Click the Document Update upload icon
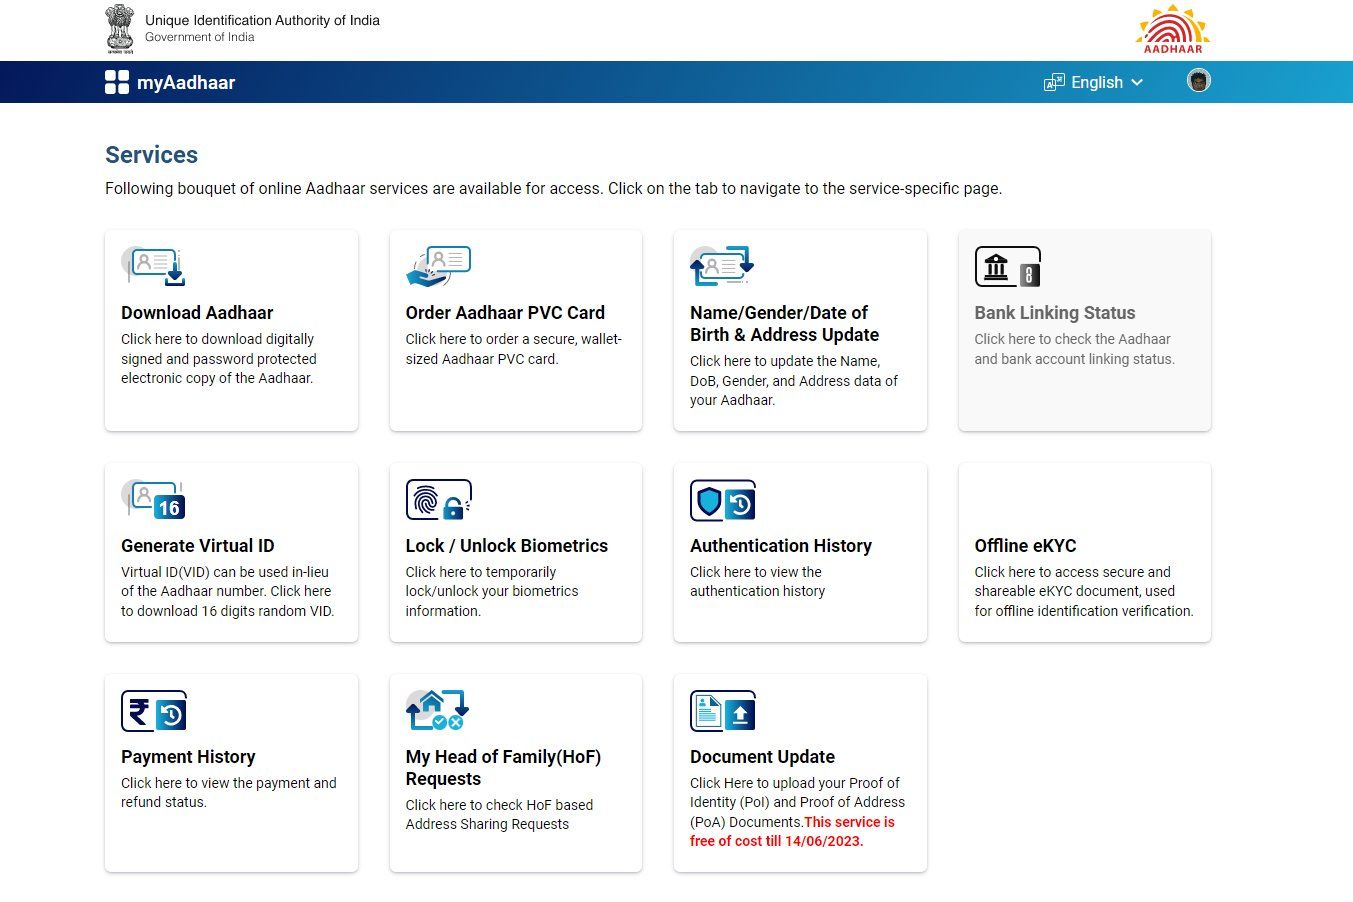Screen dimensions: 1353x902 [722, 711]
